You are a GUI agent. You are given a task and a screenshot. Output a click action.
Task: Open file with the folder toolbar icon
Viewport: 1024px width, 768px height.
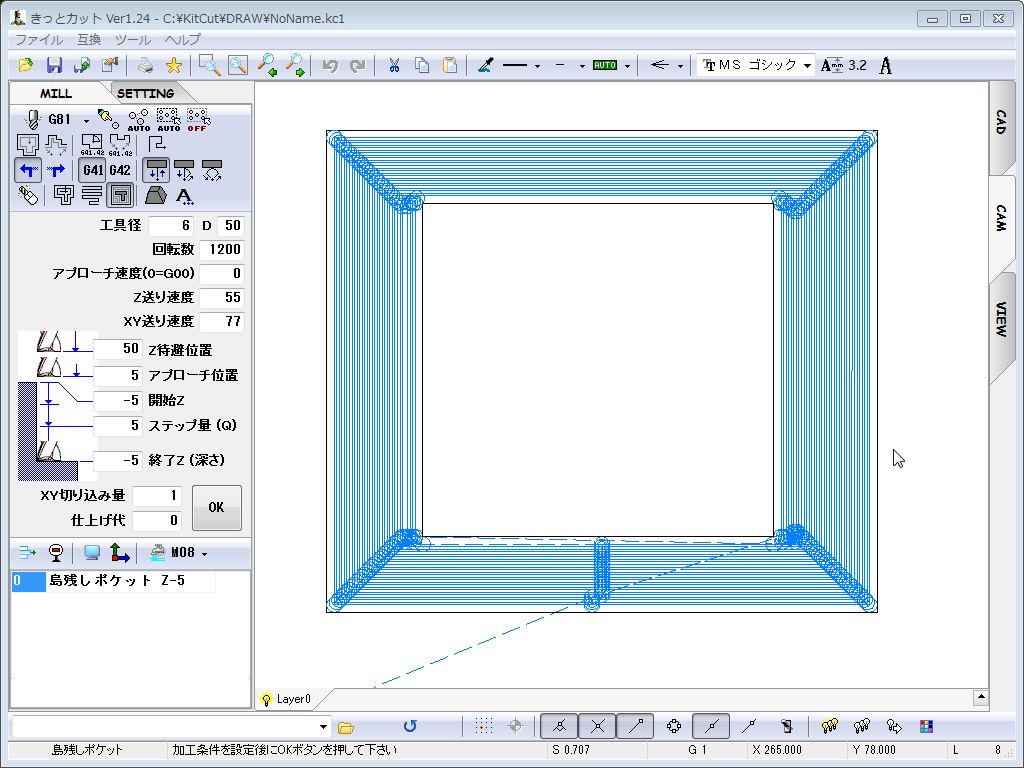[25, 65]
